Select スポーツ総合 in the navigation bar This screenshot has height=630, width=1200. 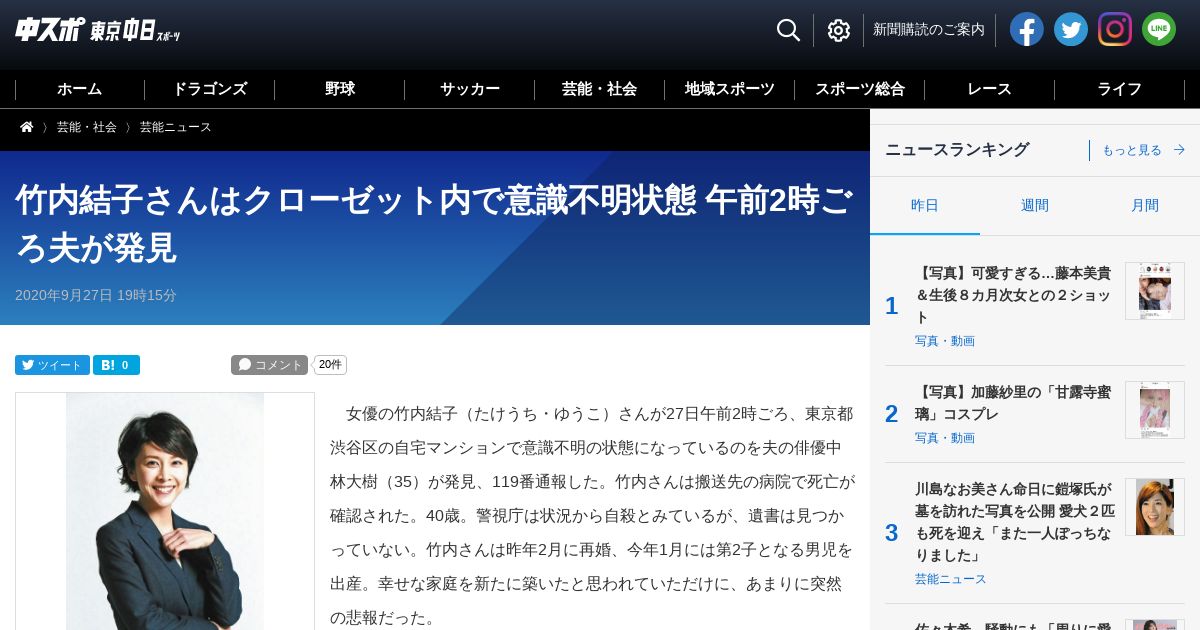point(860,89)
